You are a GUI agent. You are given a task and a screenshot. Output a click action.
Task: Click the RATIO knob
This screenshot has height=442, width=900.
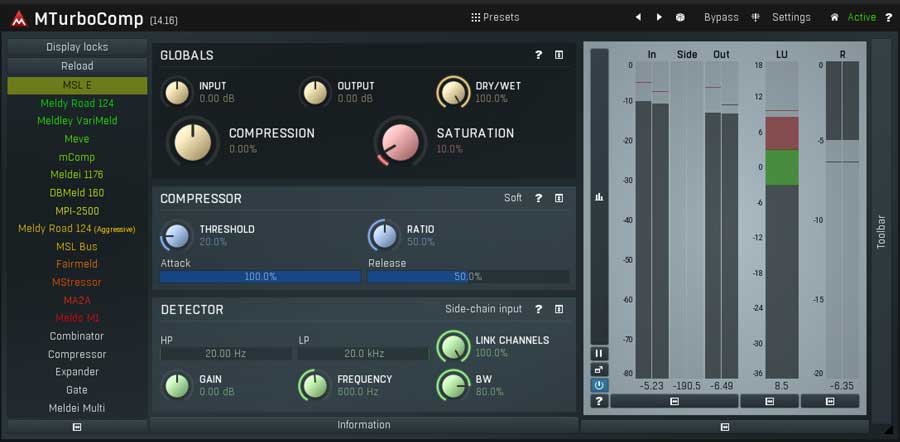tap(384, 236)
